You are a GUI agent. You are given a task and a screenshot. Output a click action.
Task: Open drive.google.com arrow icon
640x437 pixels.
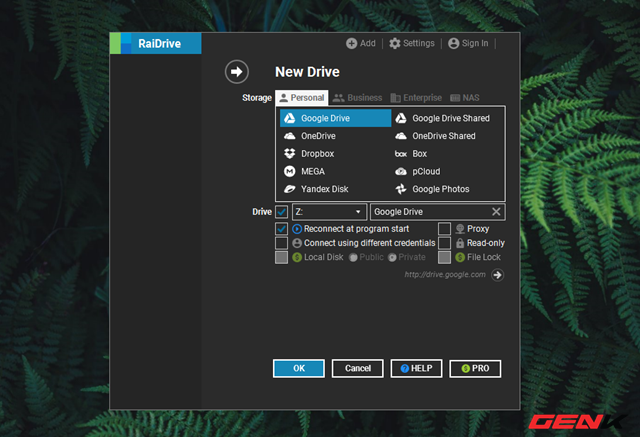click(x=497, y=275)
